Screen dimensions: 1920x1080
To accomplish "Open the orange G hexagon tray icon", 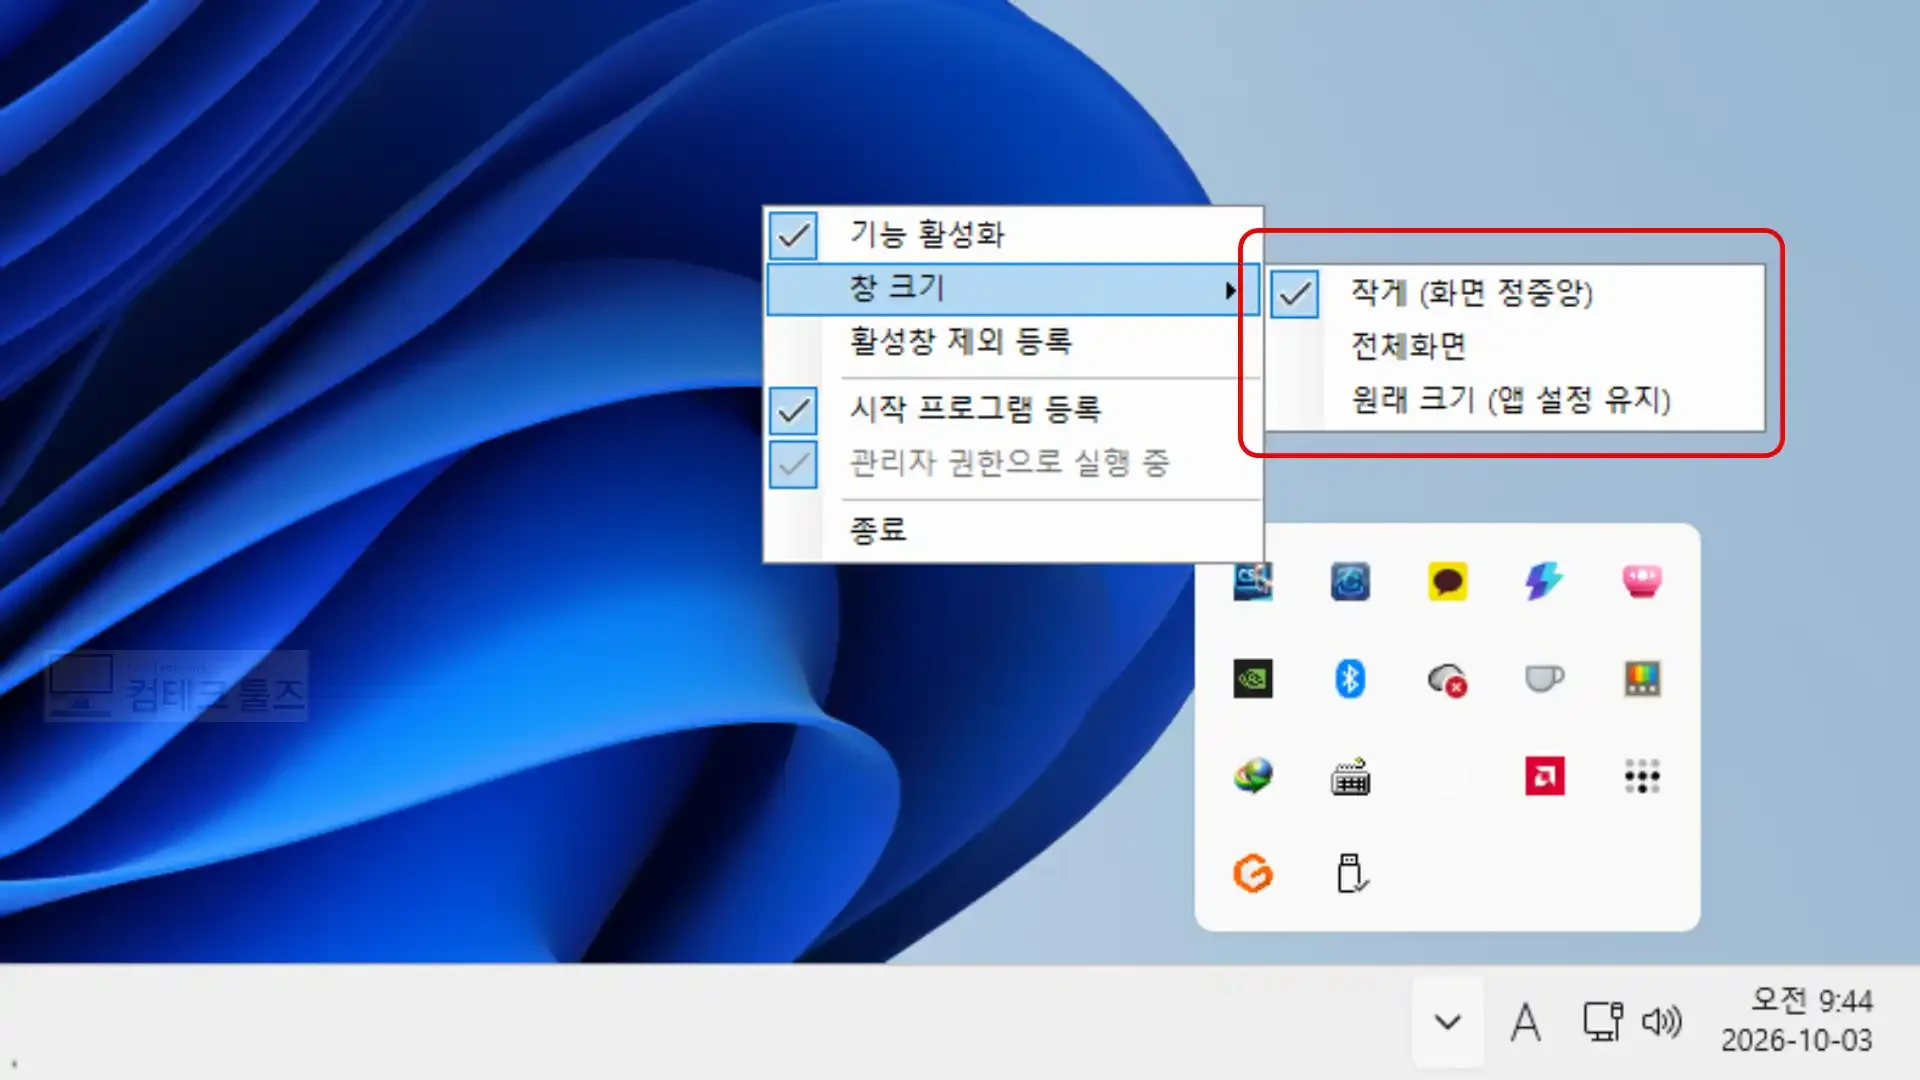I will pos(1253,873).
